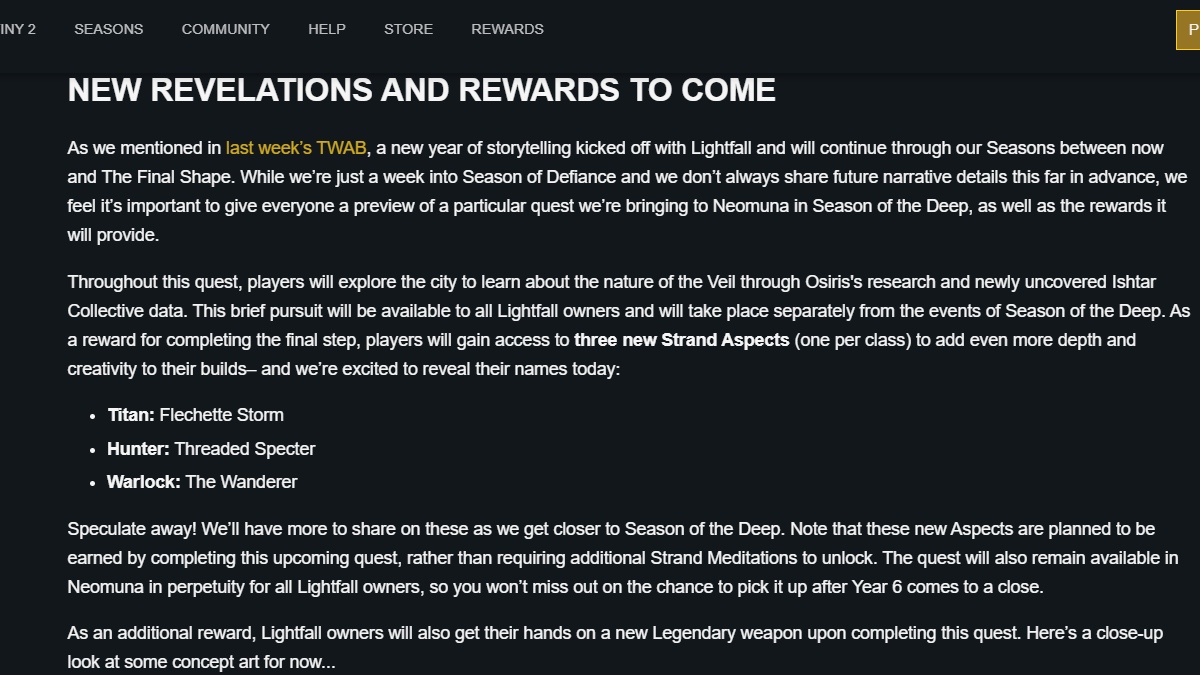
Task: Click the HELP navigation item
Action: (x=327, y=29)
